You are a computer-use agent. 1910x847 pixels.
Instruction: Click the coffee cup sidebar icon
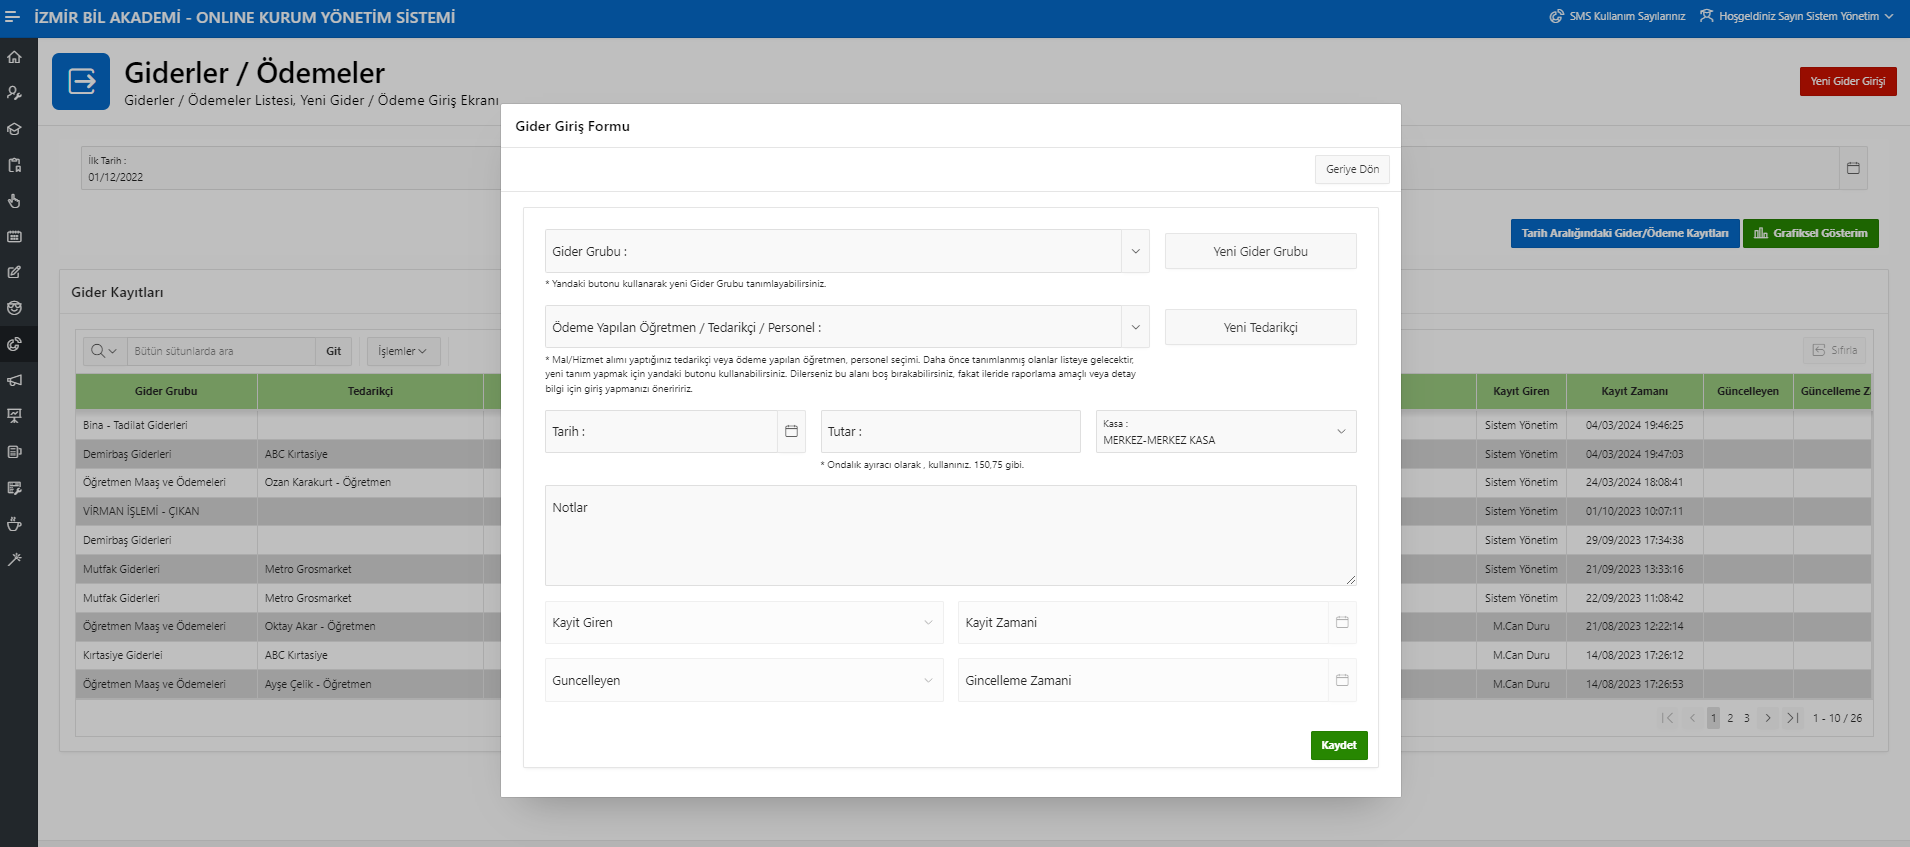[14, 524]
